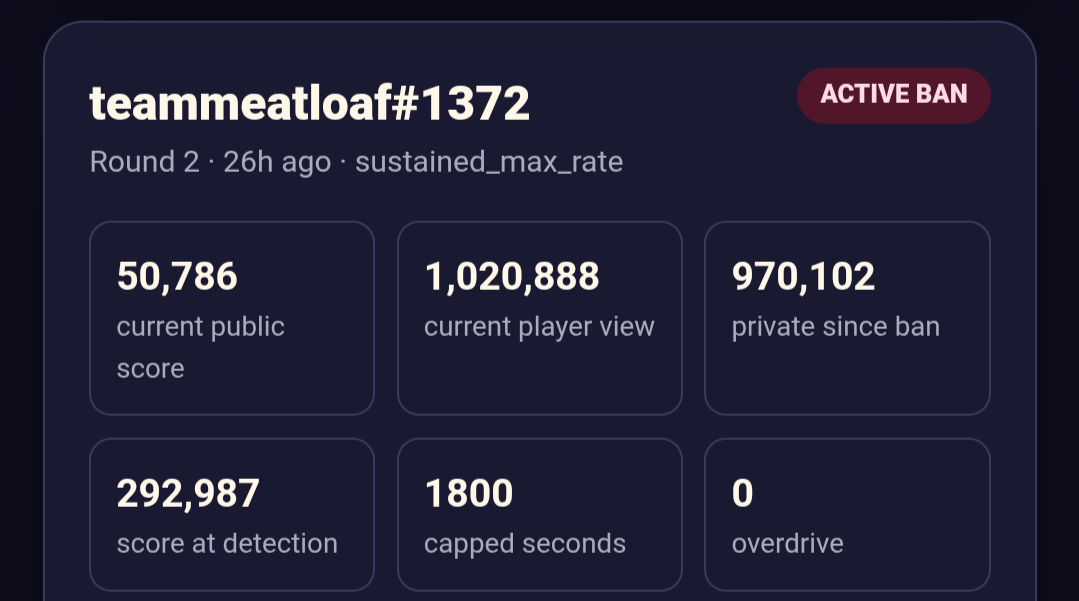The height and width of the screenshot is (601, 1079).
Task: Select the overdrive label
Action: [787, 544]
